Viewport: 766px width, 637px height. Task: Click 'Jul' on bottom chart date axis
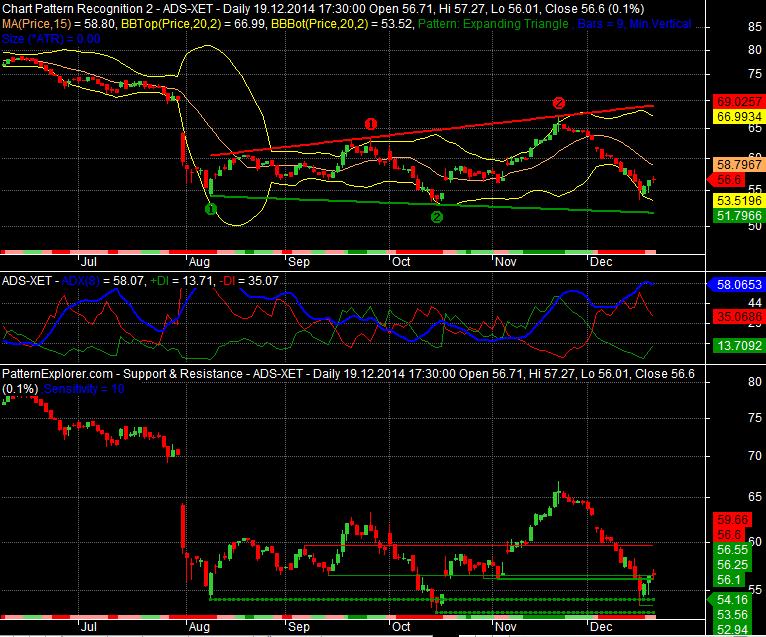point(88,627)
